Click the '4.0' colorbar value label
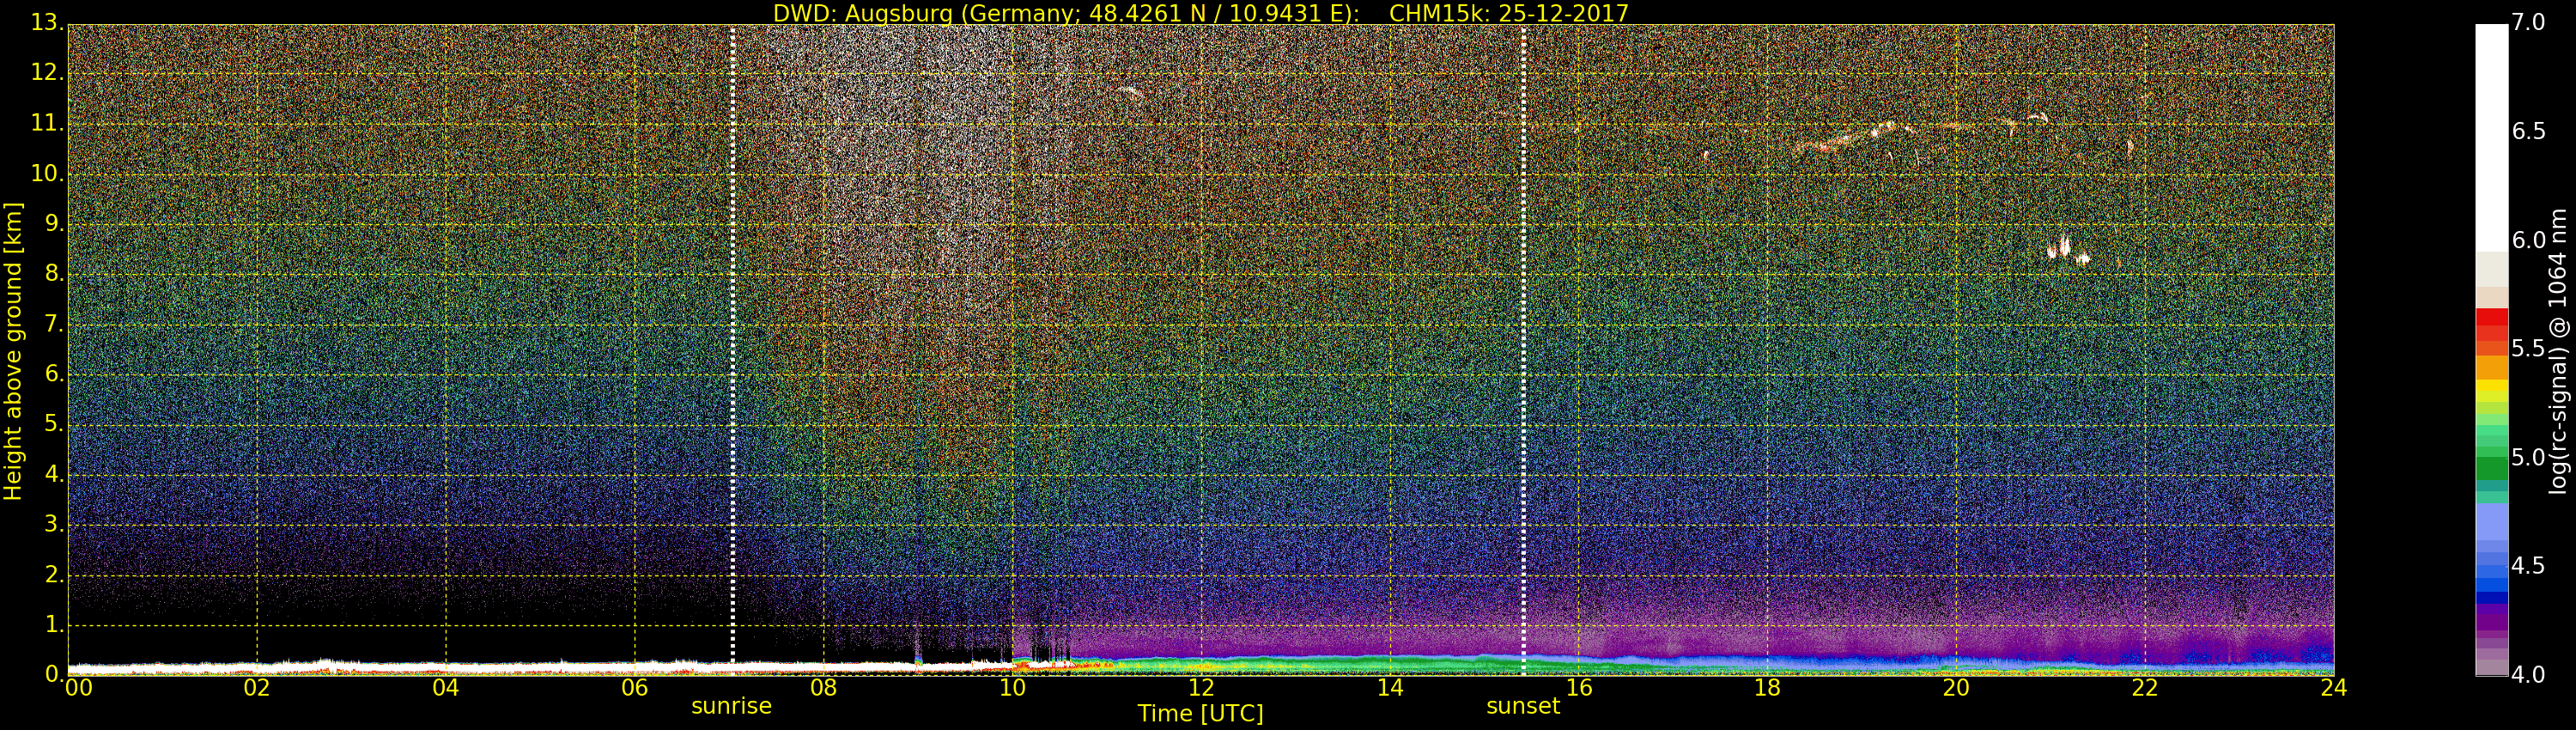This screenshot has width=2576, height=730. [2528, 675]
